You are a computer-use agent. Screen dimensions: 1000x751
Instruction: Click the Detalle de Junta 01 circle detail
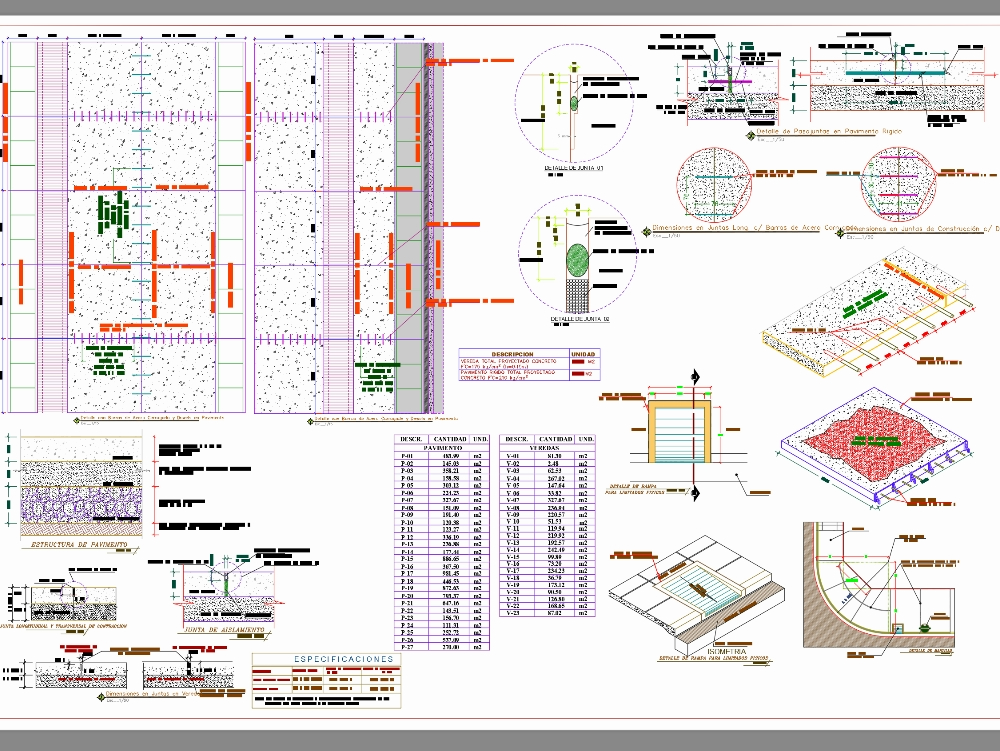click(572, 103)
